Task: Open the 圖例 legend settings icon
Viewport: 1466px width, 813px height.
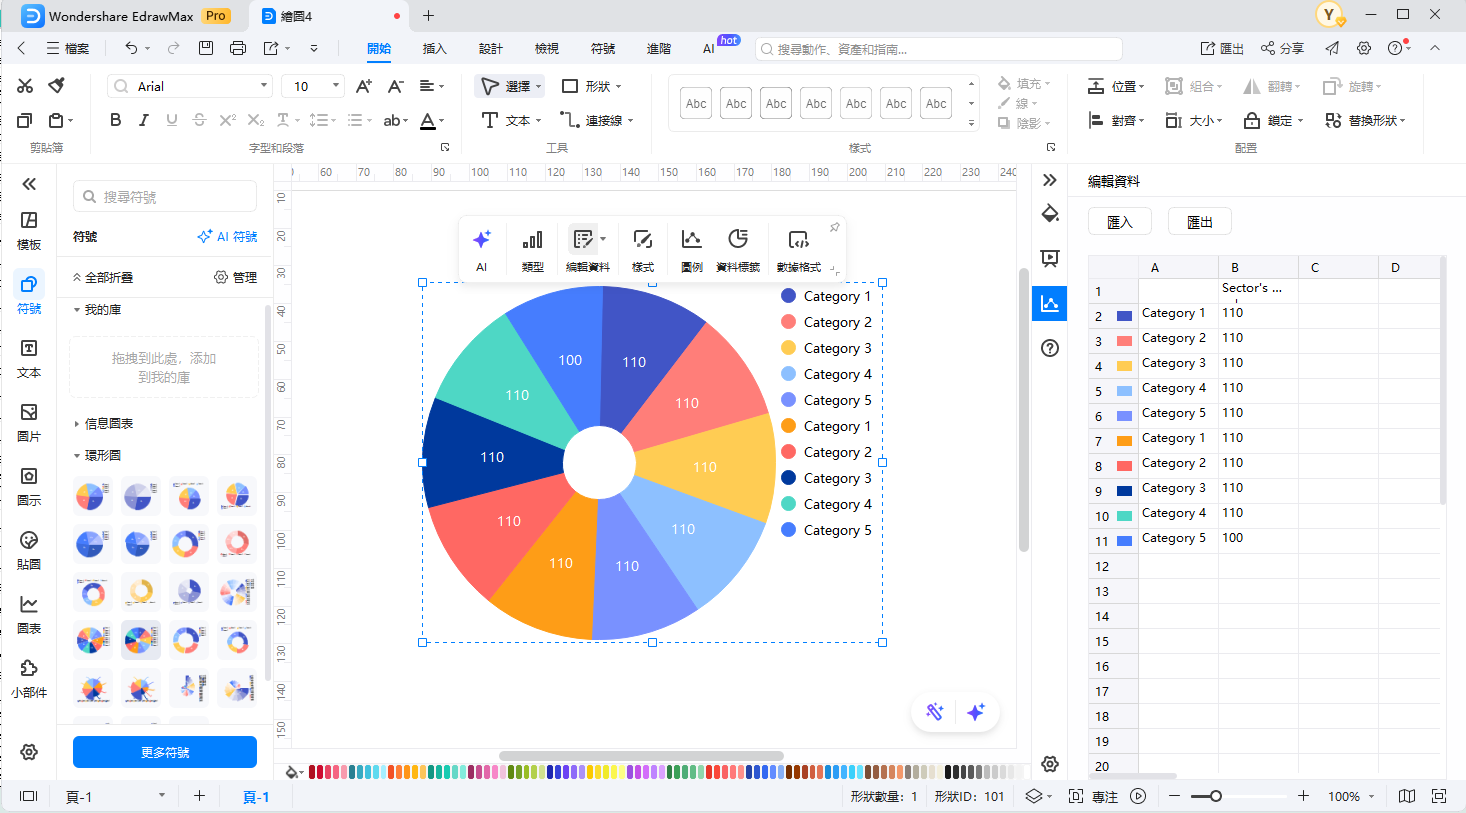Action: [x=690, y=240]
